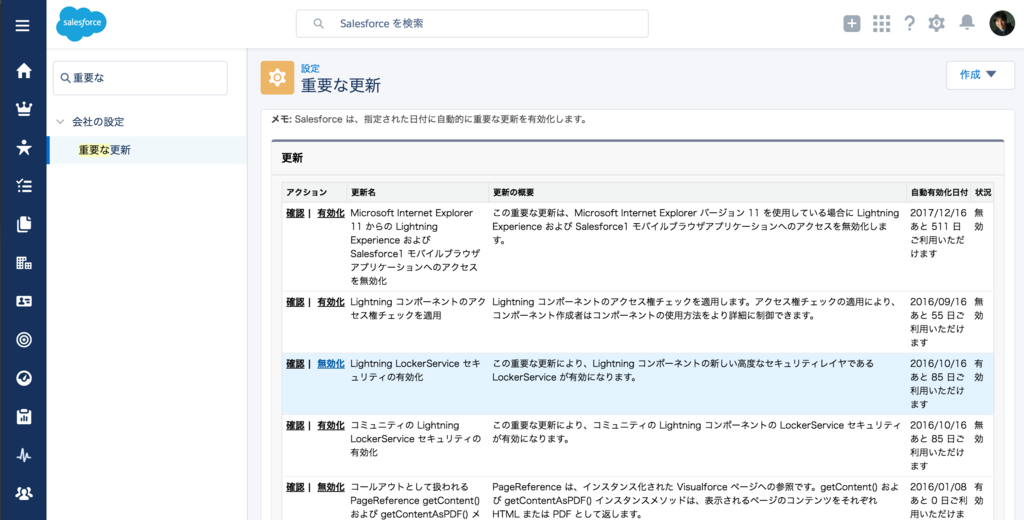Viewport: 1024px width, 520px height.
Task: Go to the Home icon in the sidebar
Action: pos(24,71)
